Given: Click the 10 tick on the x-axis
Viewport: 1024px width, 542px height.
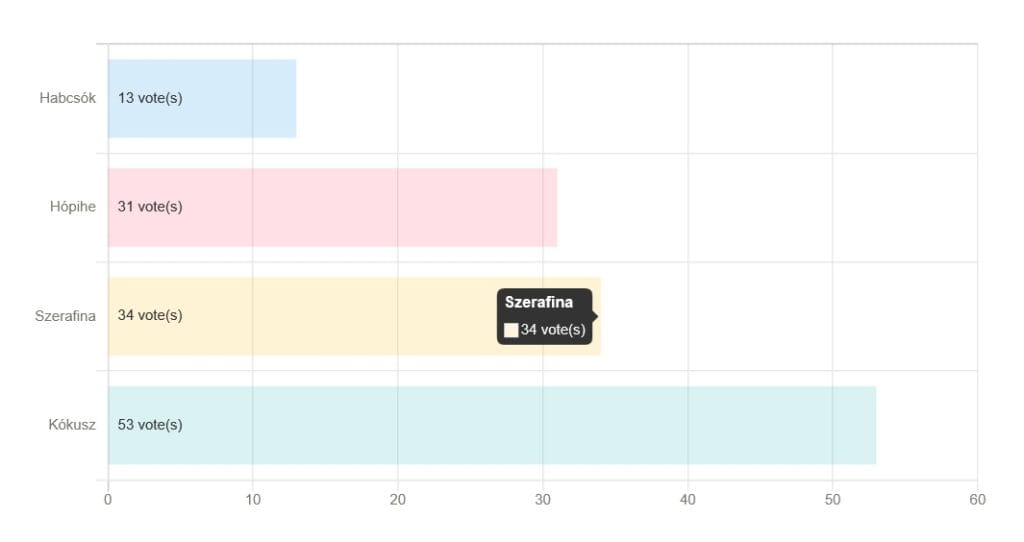Looking at the screenshot, I should tap(253, 500).
